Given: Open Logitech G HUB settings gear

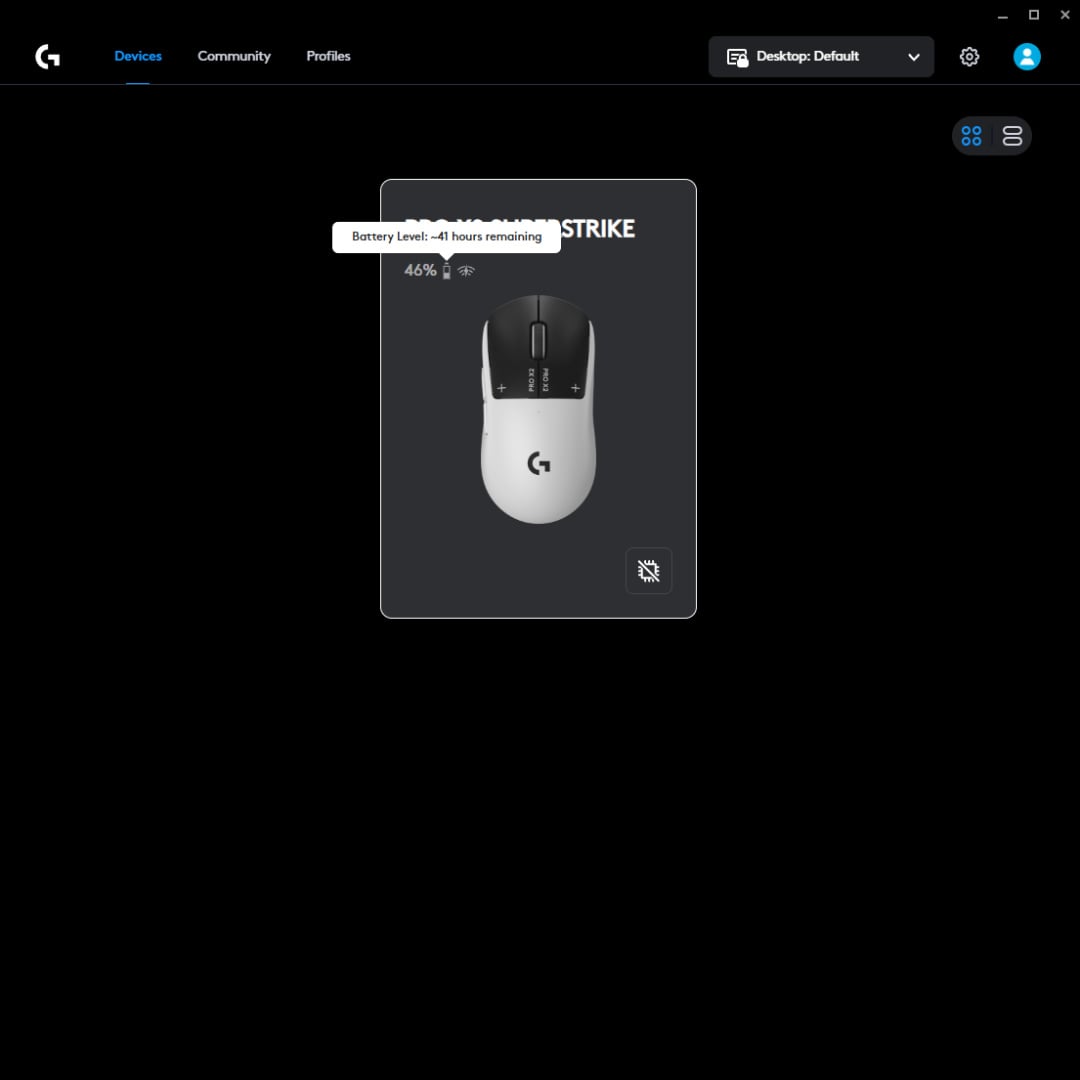Looking at the screenshot, I should [x=969, y=56].
